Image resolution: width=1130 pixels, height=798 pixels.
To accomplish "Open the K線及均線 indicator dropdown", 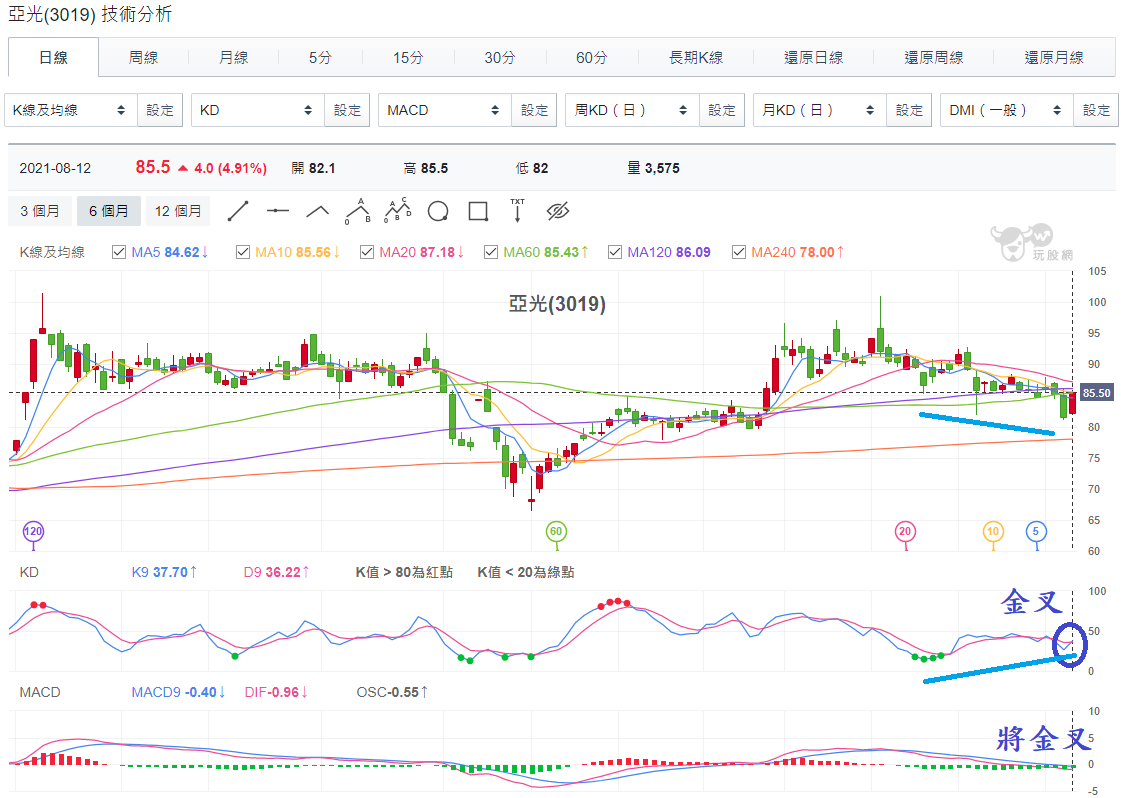I will [71, 110].
